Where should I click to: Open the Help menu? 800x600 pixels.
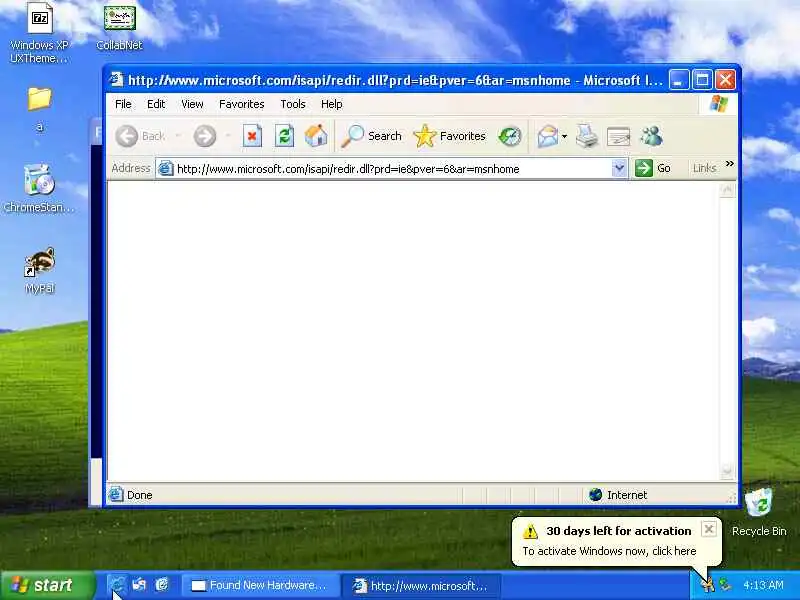click(332, 104)
